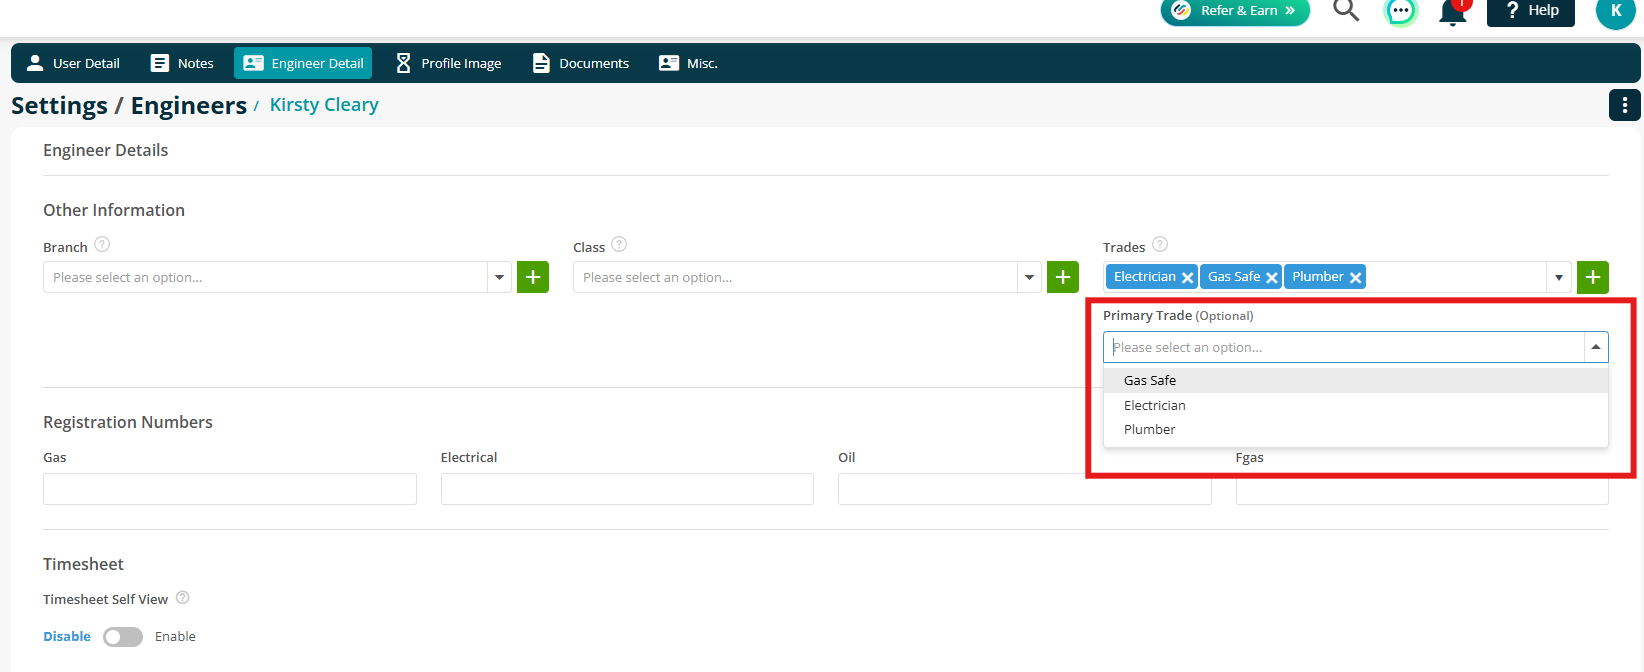Open the search magnifier icon
Screen dimensions: 1644x672
[x=1346, y=10]
